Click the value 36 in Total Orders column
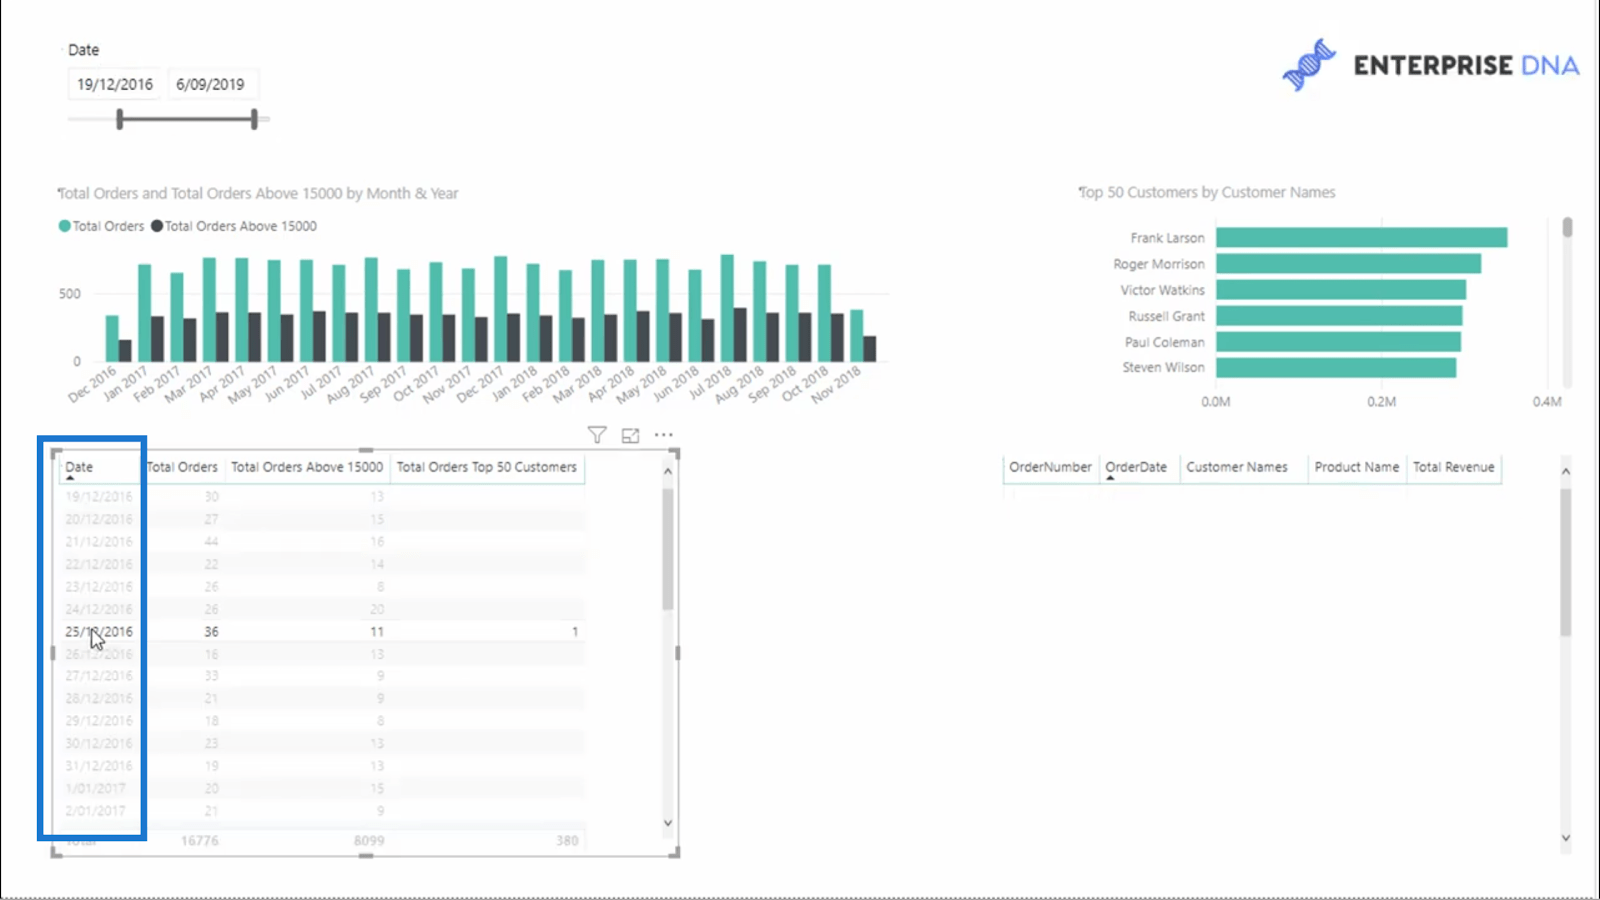This screenshot has width=1600, height=900. pyautogui.click(x=211, y=632)
